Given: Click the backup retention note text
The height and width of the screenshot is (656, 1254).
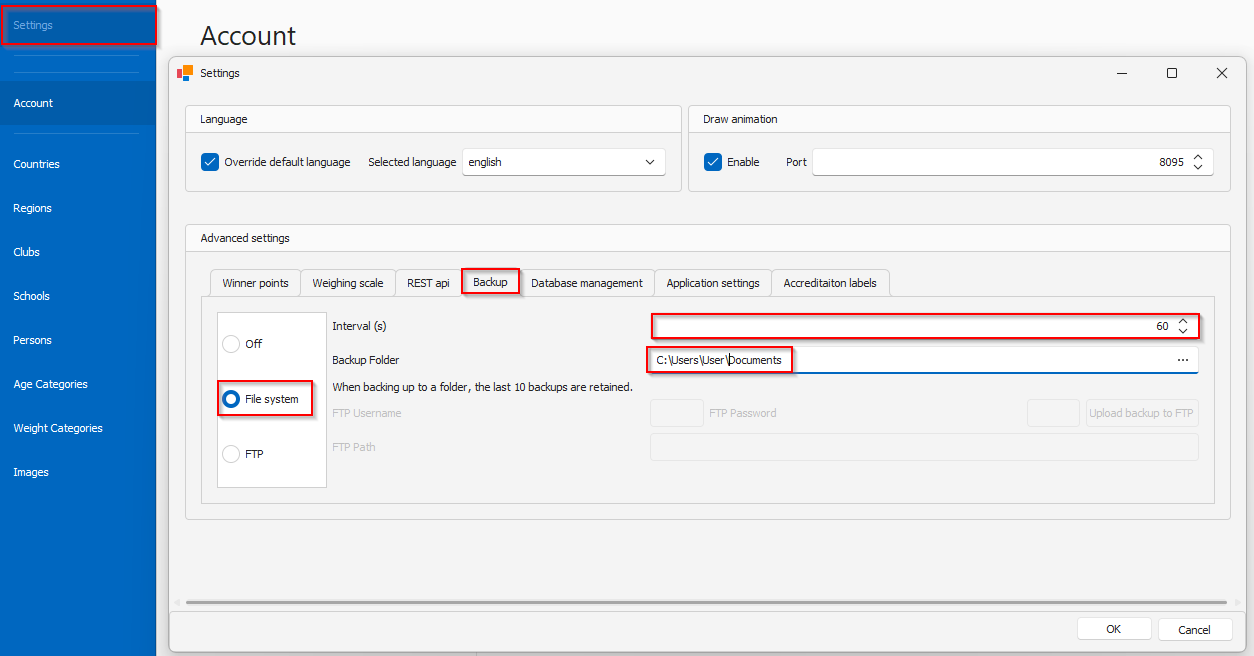Looking at the screenshot, I should [x=482, y=387].
